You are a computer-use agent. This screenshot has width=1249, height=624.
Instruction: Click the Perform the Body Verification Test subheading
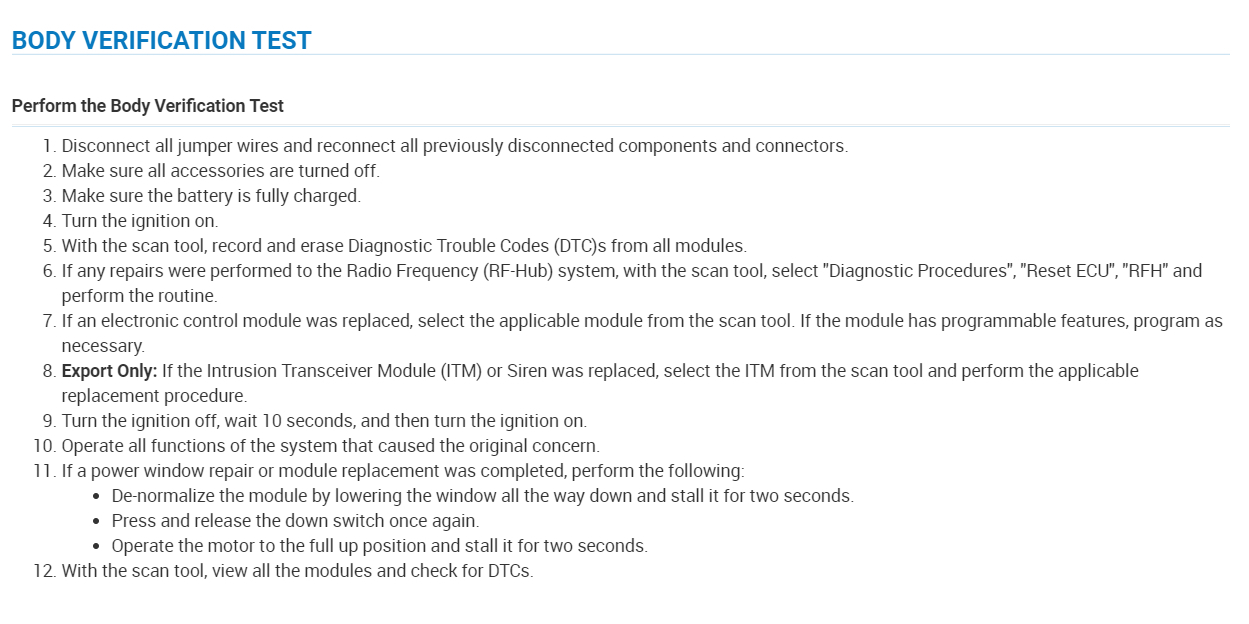148,106
